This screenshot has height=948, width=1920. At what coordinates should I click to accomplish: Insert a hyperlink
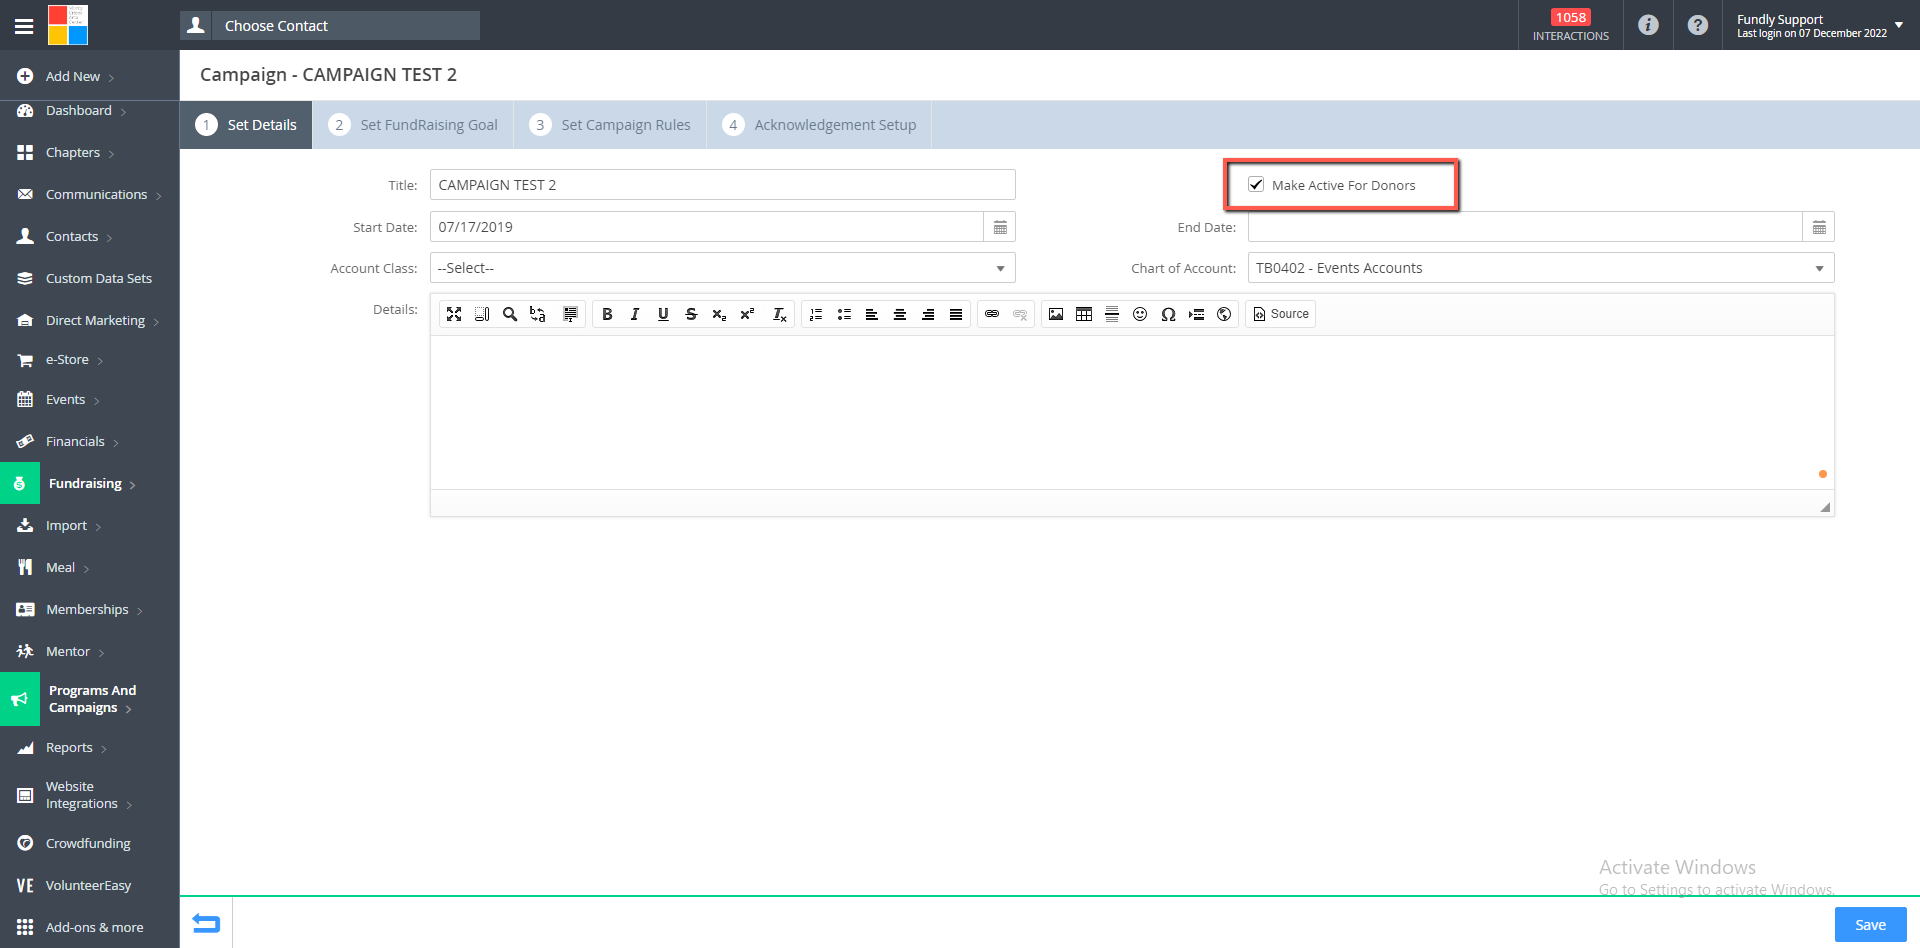[992, 314]
